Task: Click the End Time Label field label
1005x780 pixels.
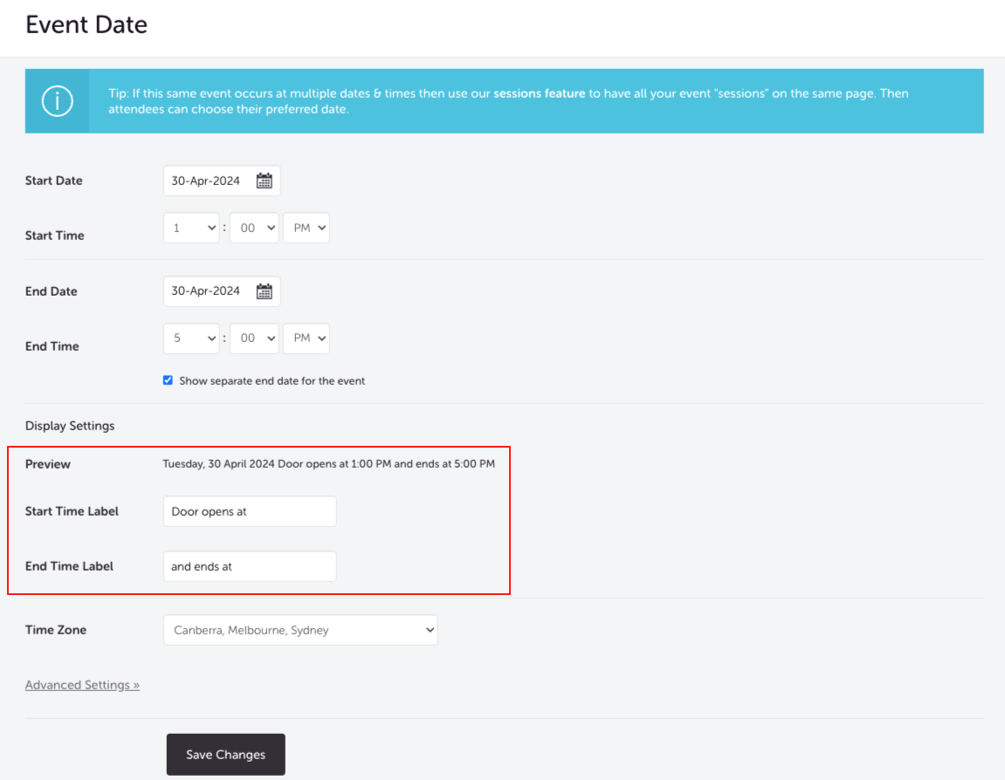Action: click(69, 567)
